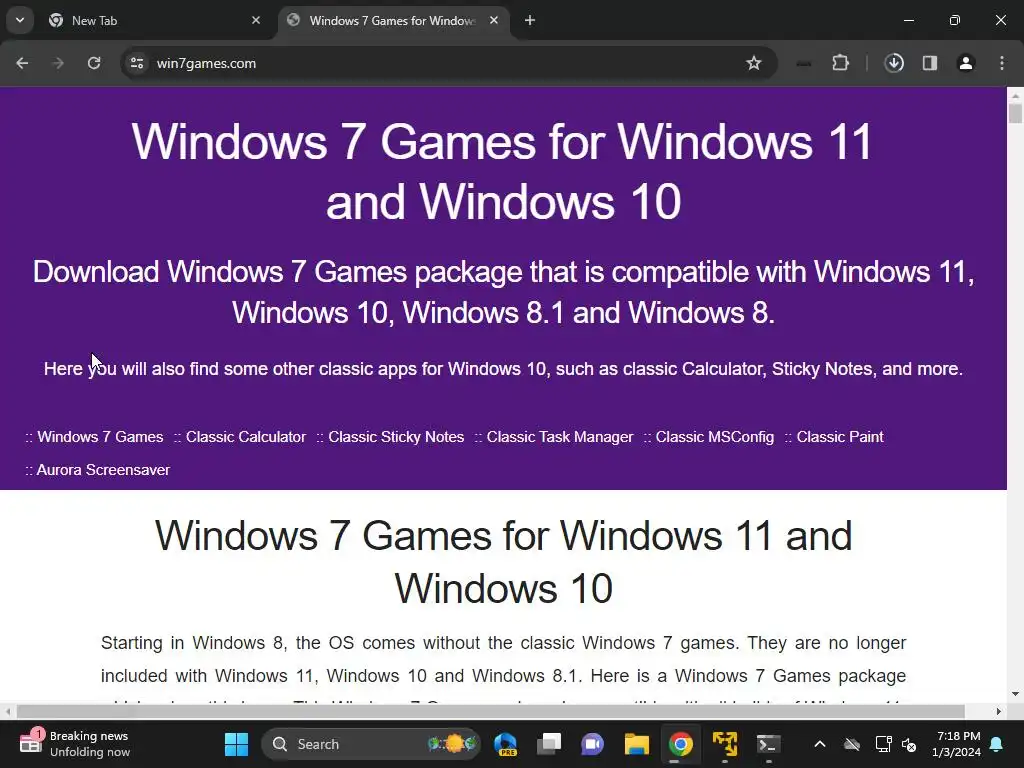Open File Explorer from the taskbar
The height and width of the screenshot is (768, 1024).
(x=636, y=744)
